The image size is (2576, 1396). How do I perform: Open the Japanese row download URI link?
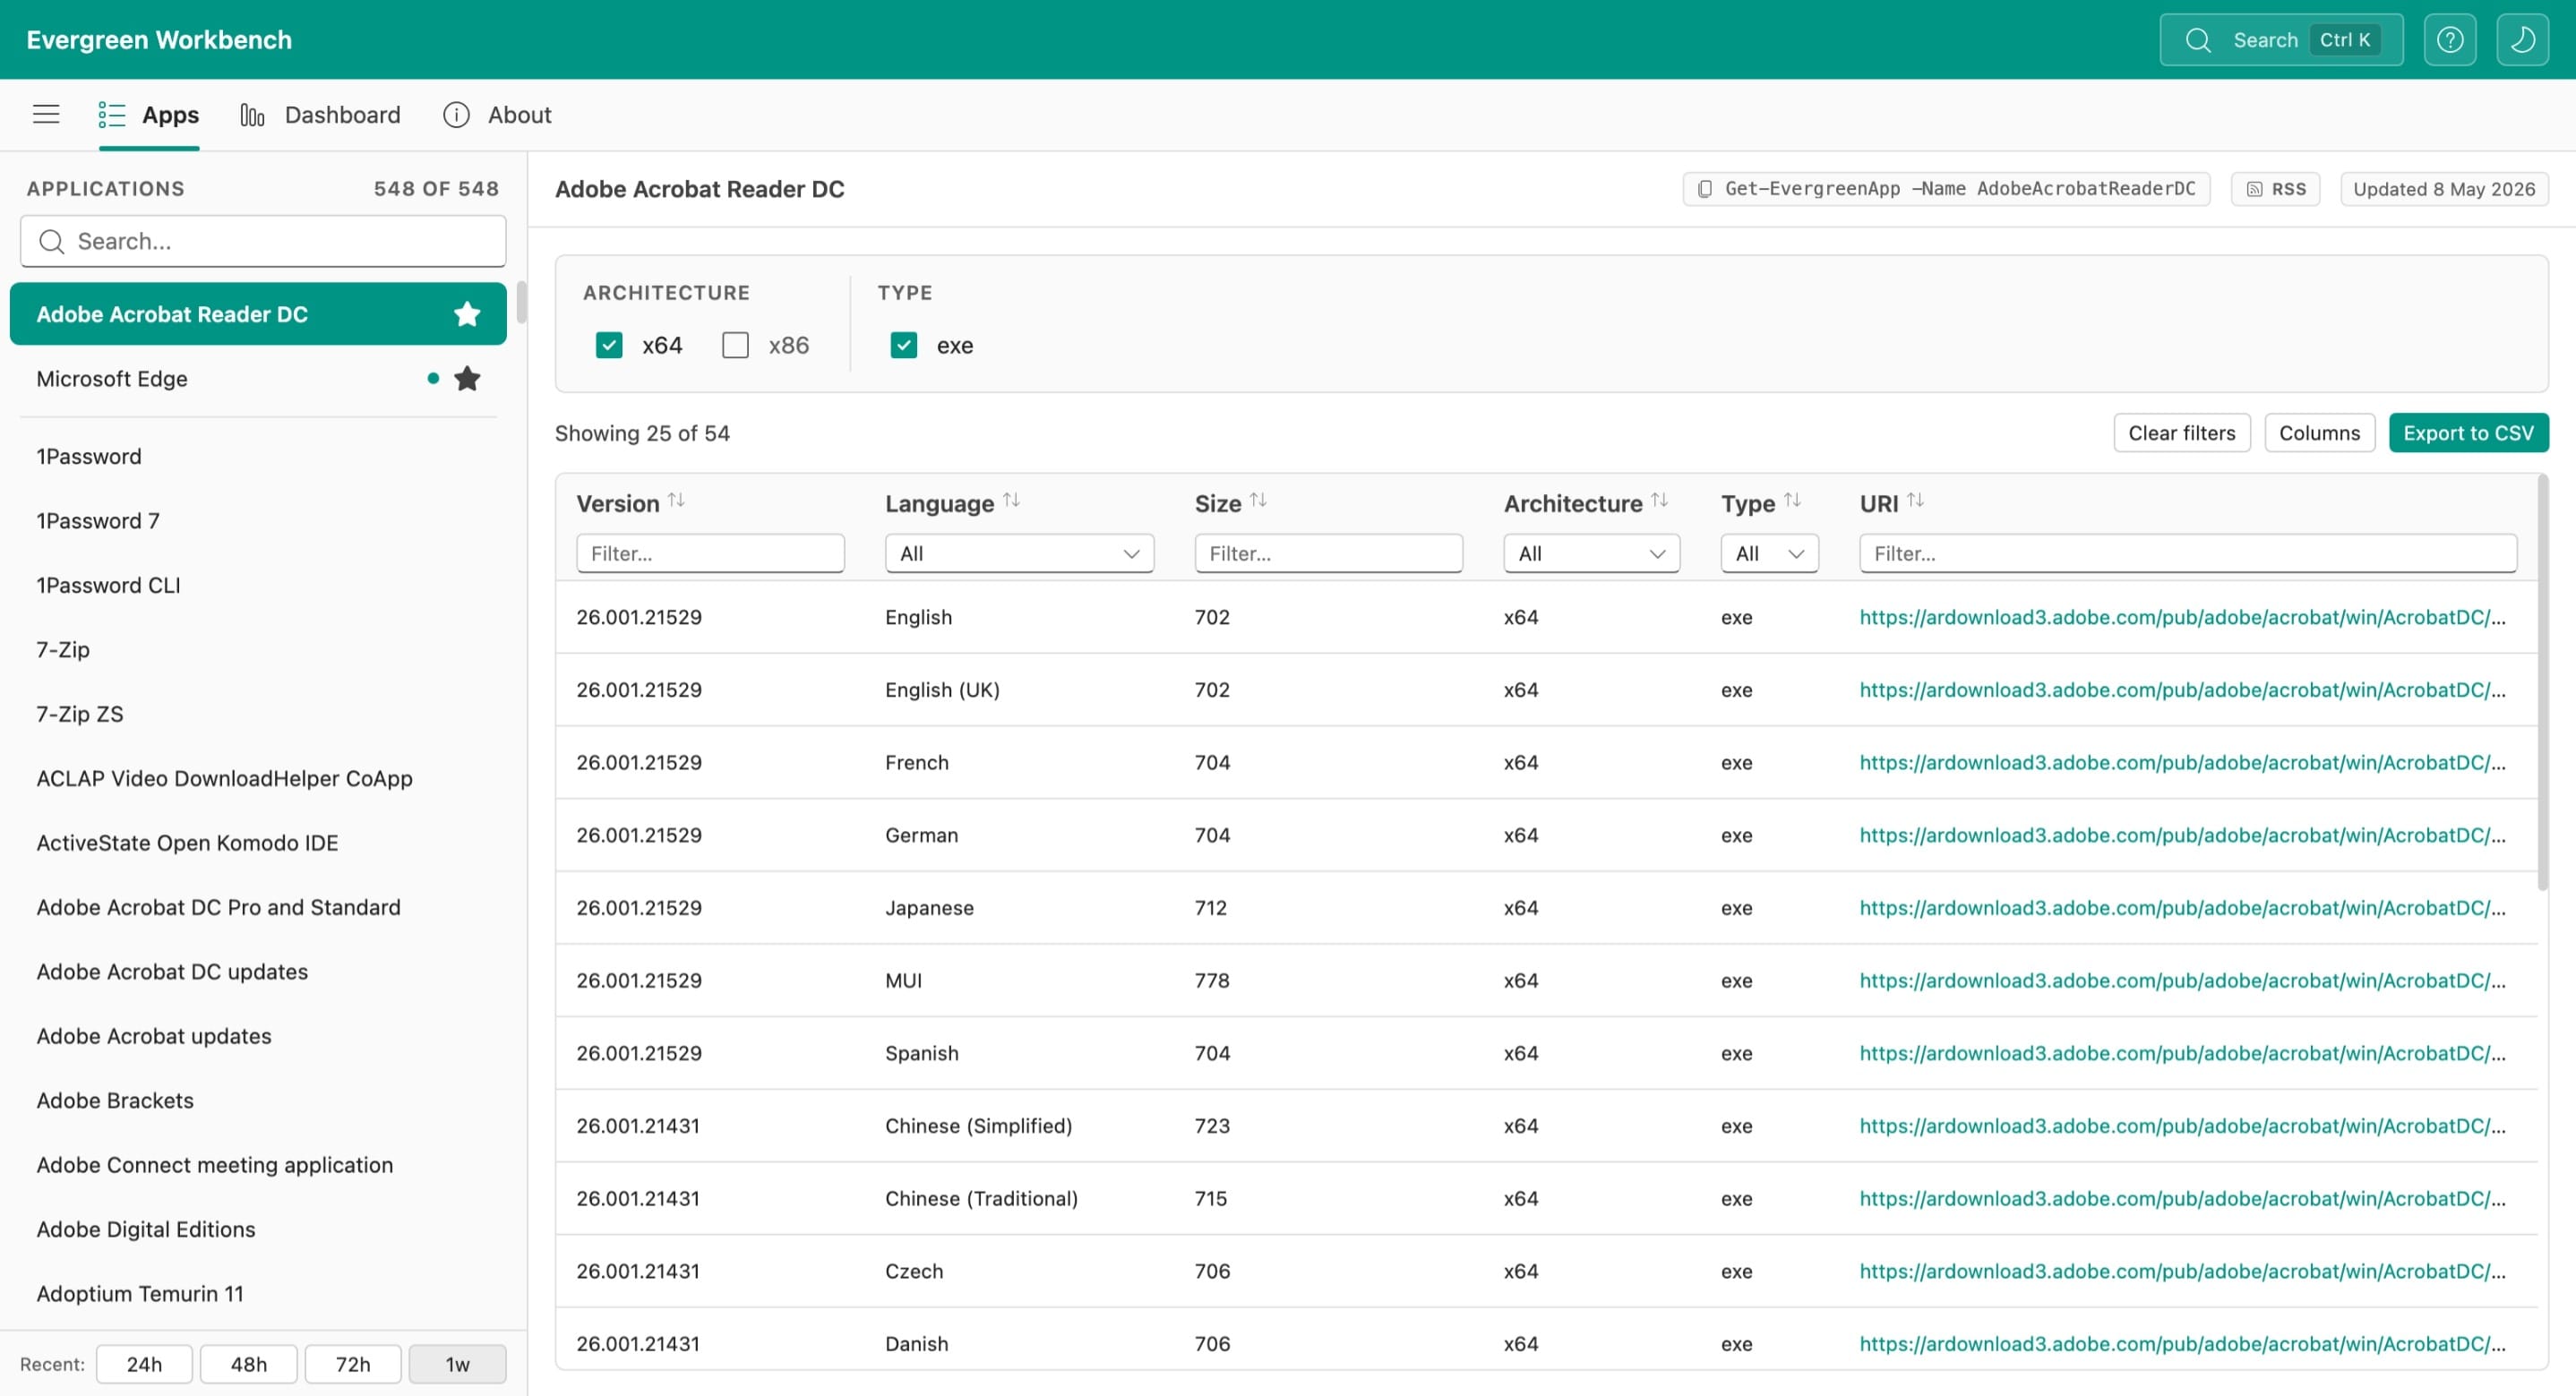(x=2182, y=908)
